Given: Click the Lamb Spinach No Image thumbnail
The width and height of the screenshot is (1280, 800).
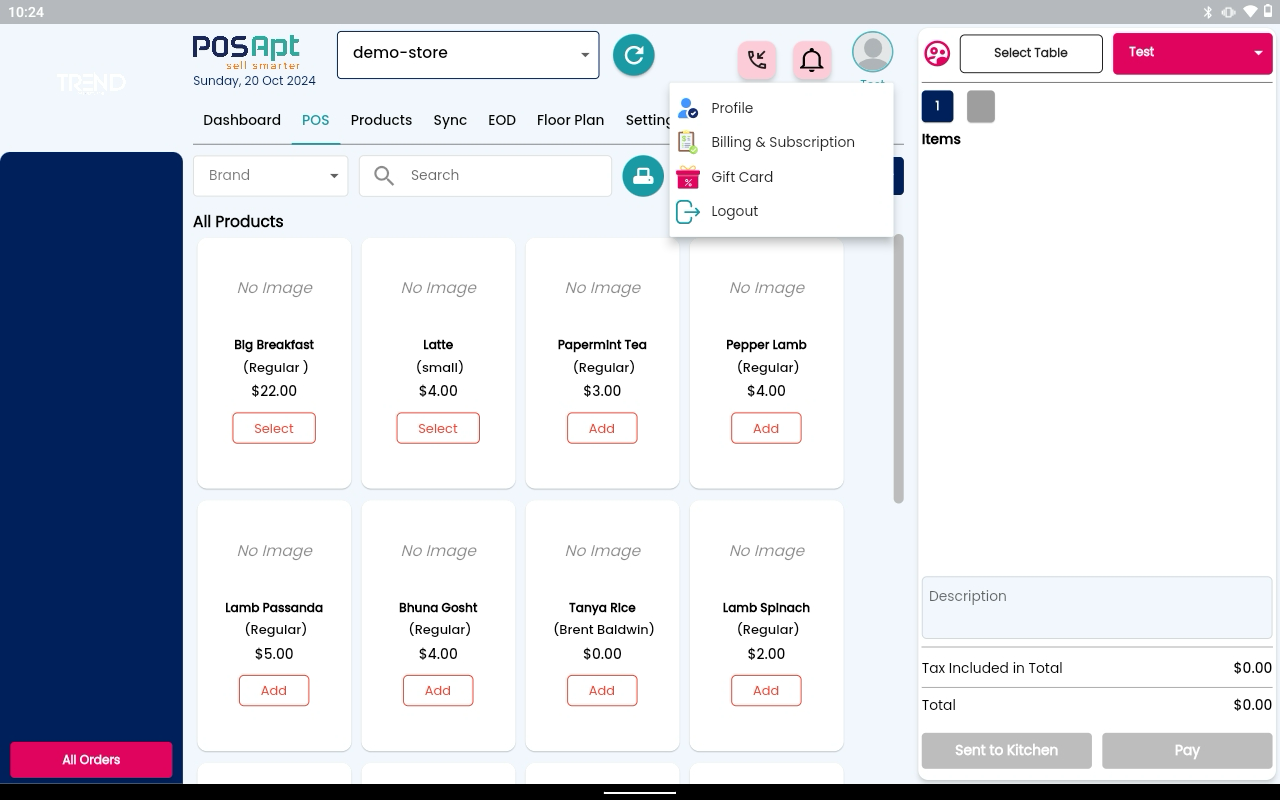Looking at the screenshot, I should 766,551.
